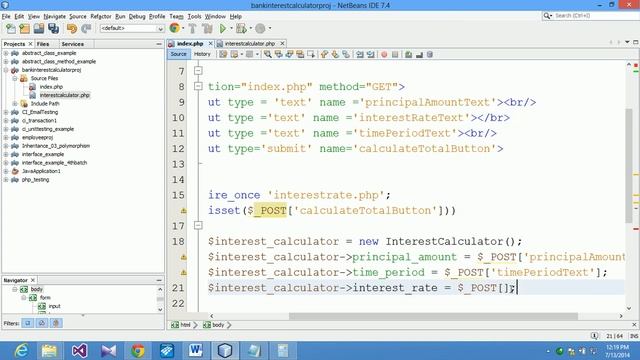Collapse body node in Navigator
Viewport: 640px width, 360px height.
point(15,289)
